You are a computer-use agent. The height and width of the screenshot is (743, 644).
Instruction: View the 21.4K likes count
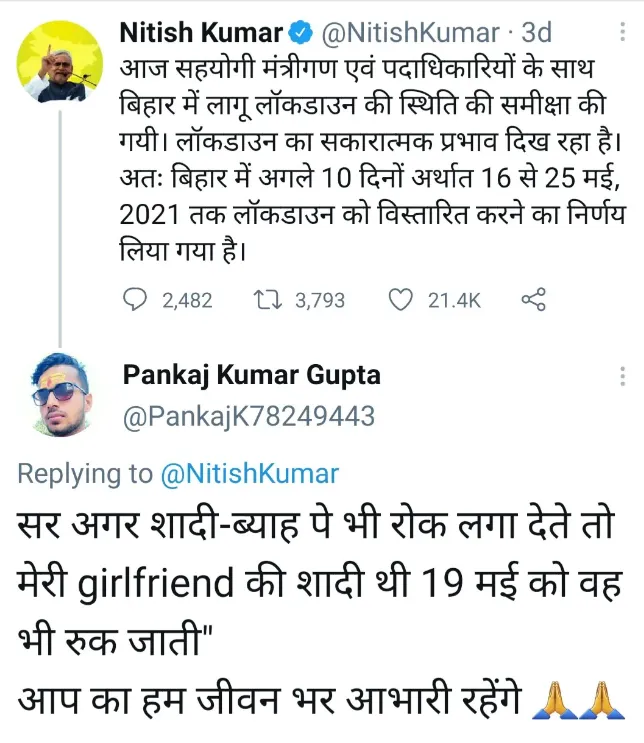454,300
